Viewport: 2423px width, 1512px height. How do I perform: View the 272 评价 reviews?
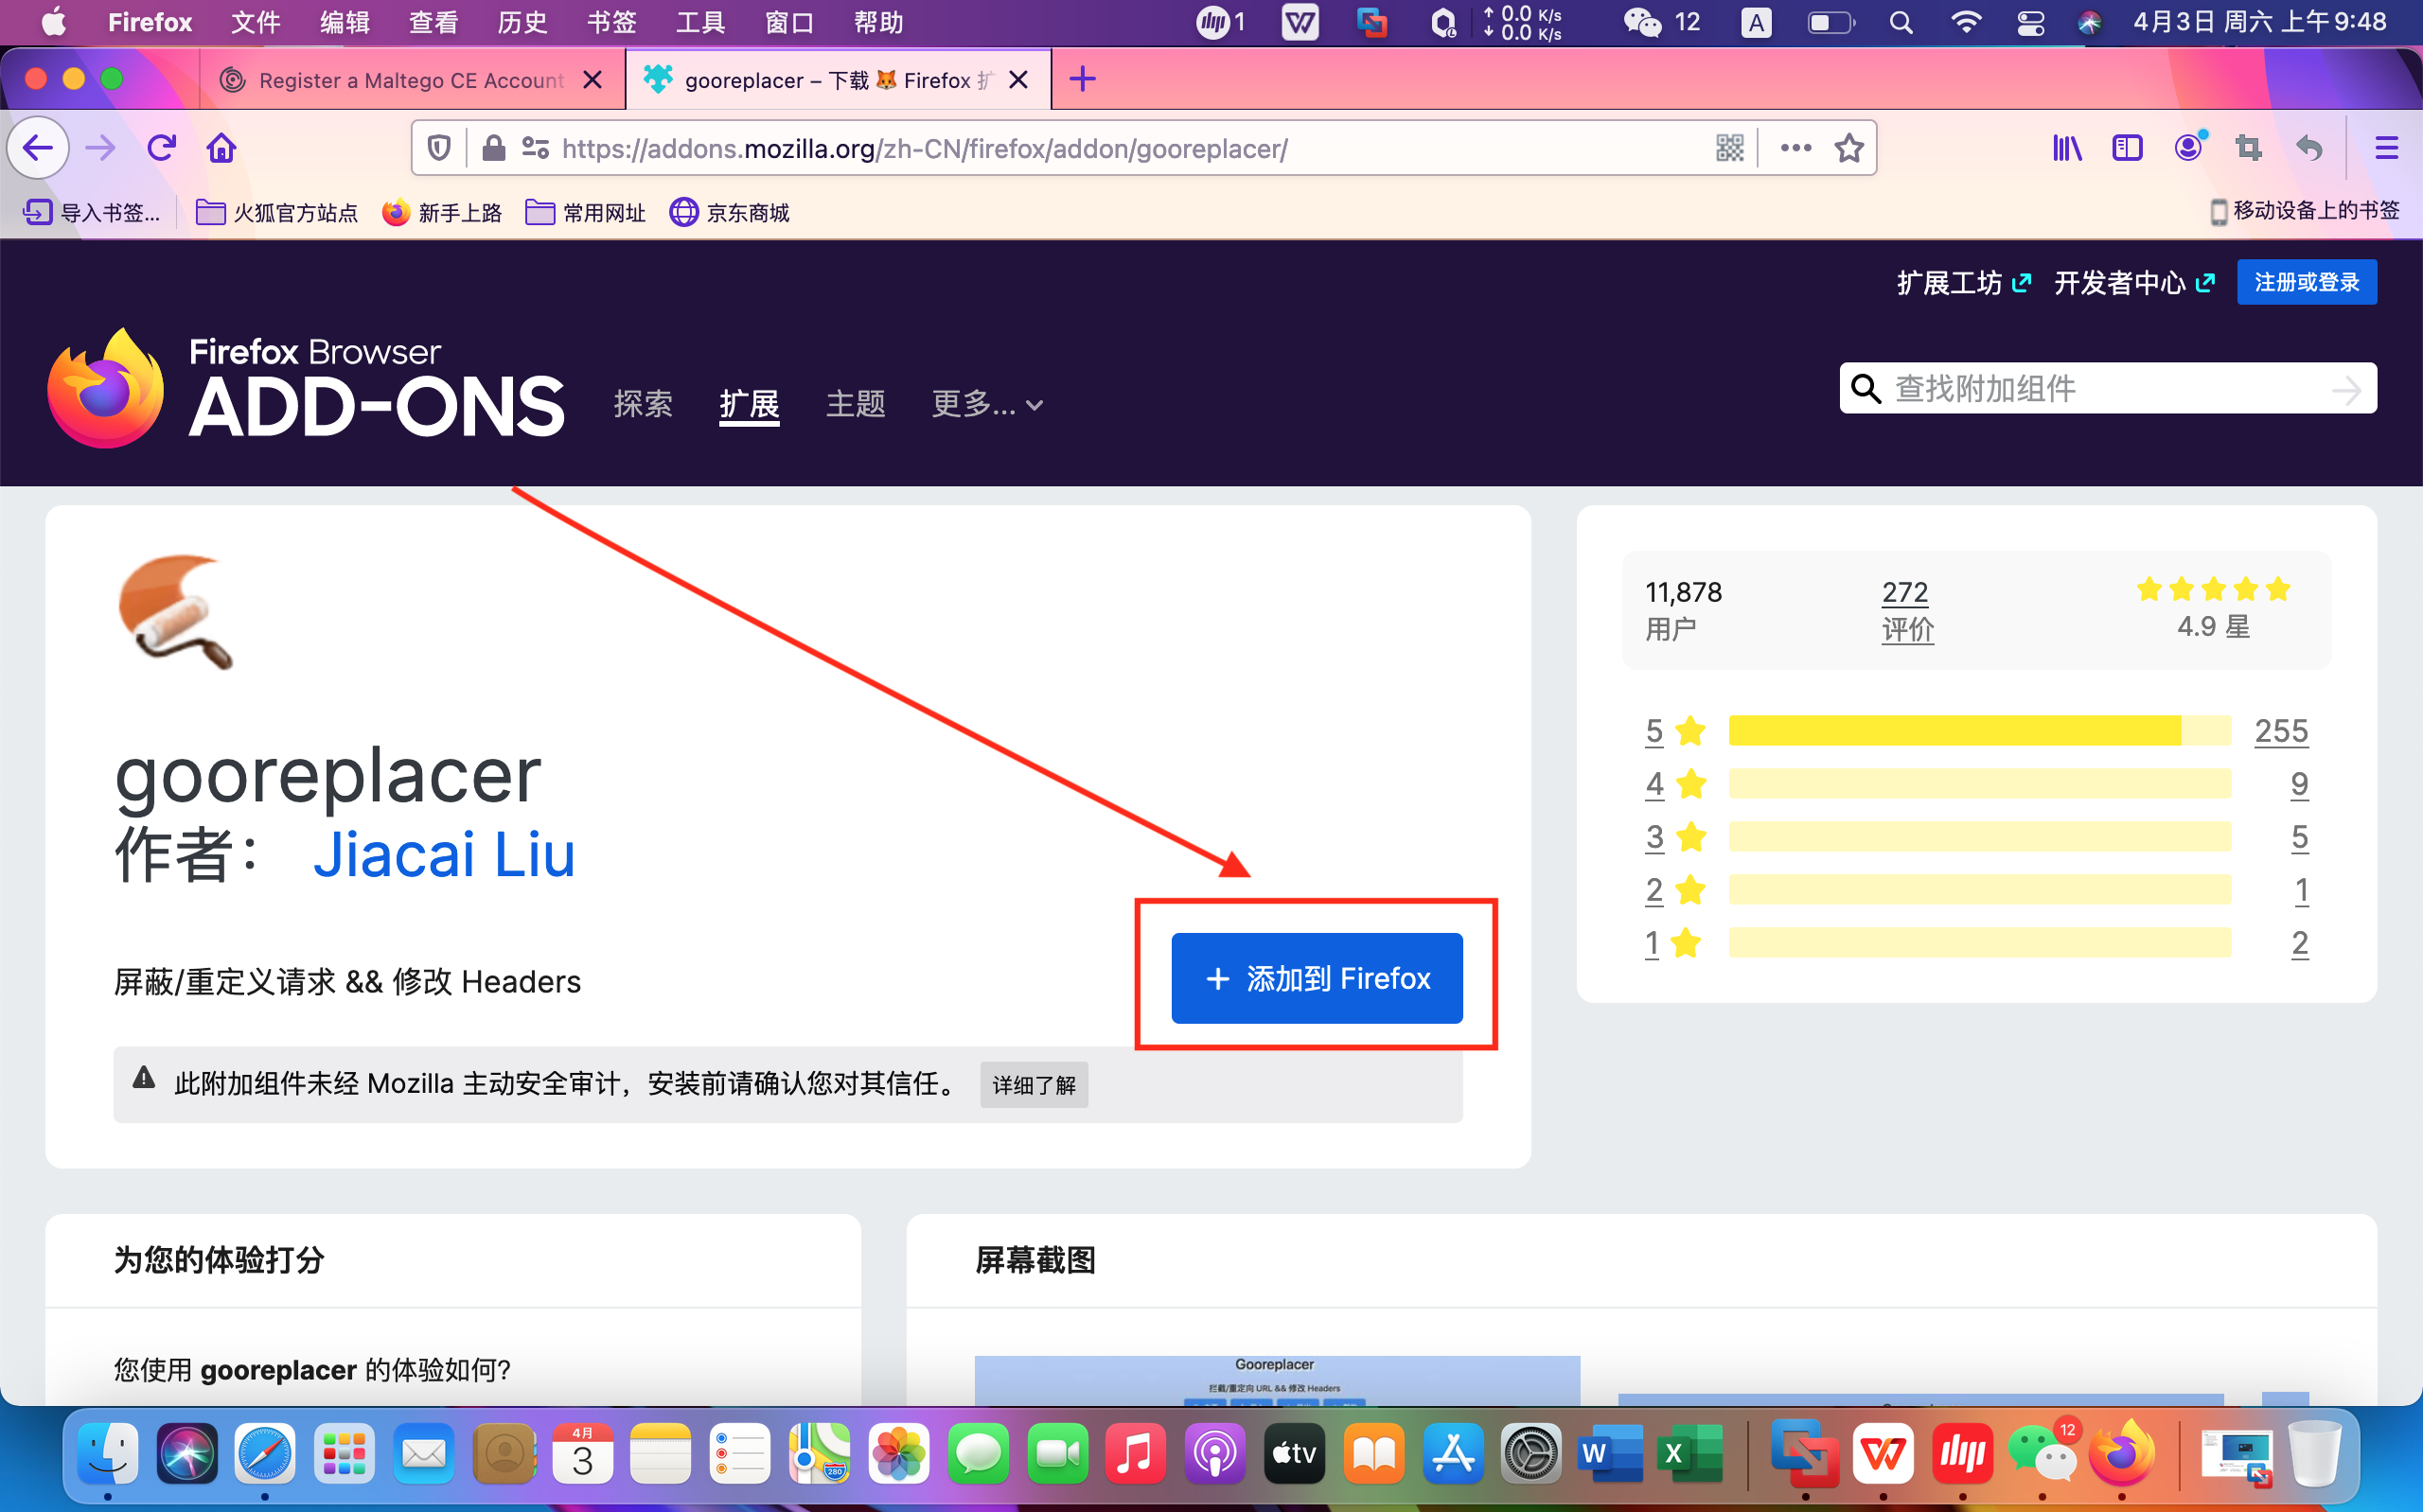coord(1907,610)
